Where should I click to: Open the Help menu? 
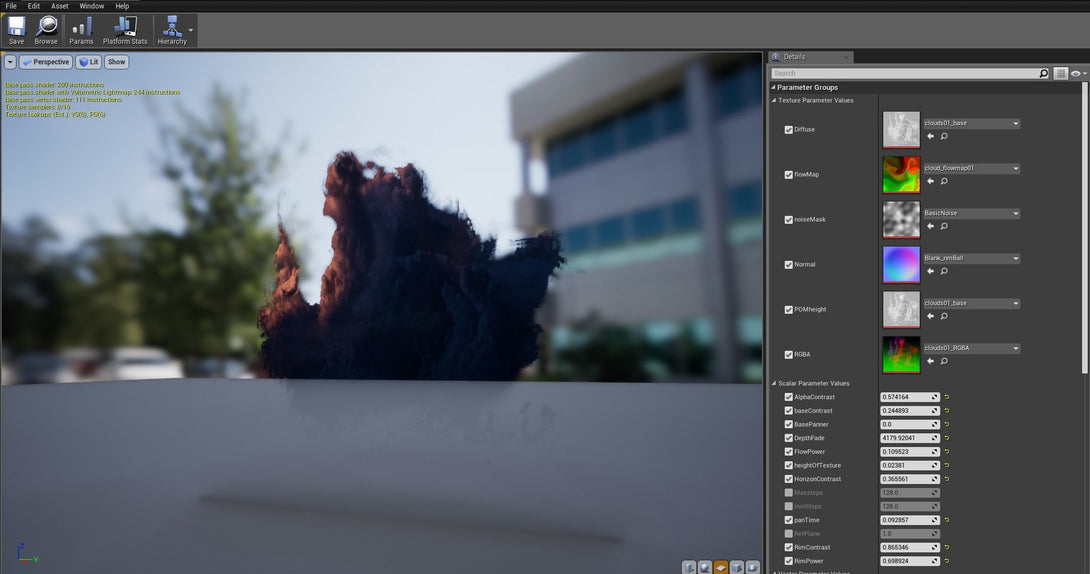[122, 6]
